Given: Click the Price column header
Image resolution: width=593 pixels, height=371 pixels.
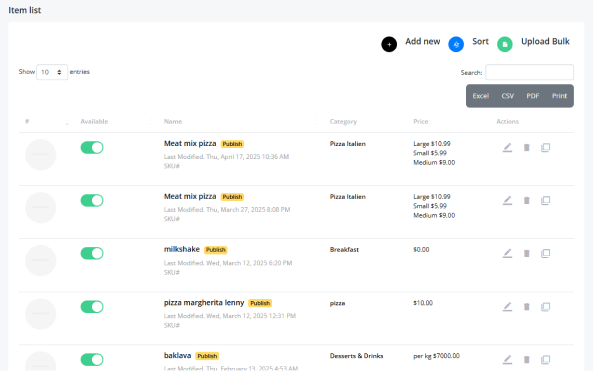Looking at the screenshot, I should pyautogui.click(x=421, y=121).
